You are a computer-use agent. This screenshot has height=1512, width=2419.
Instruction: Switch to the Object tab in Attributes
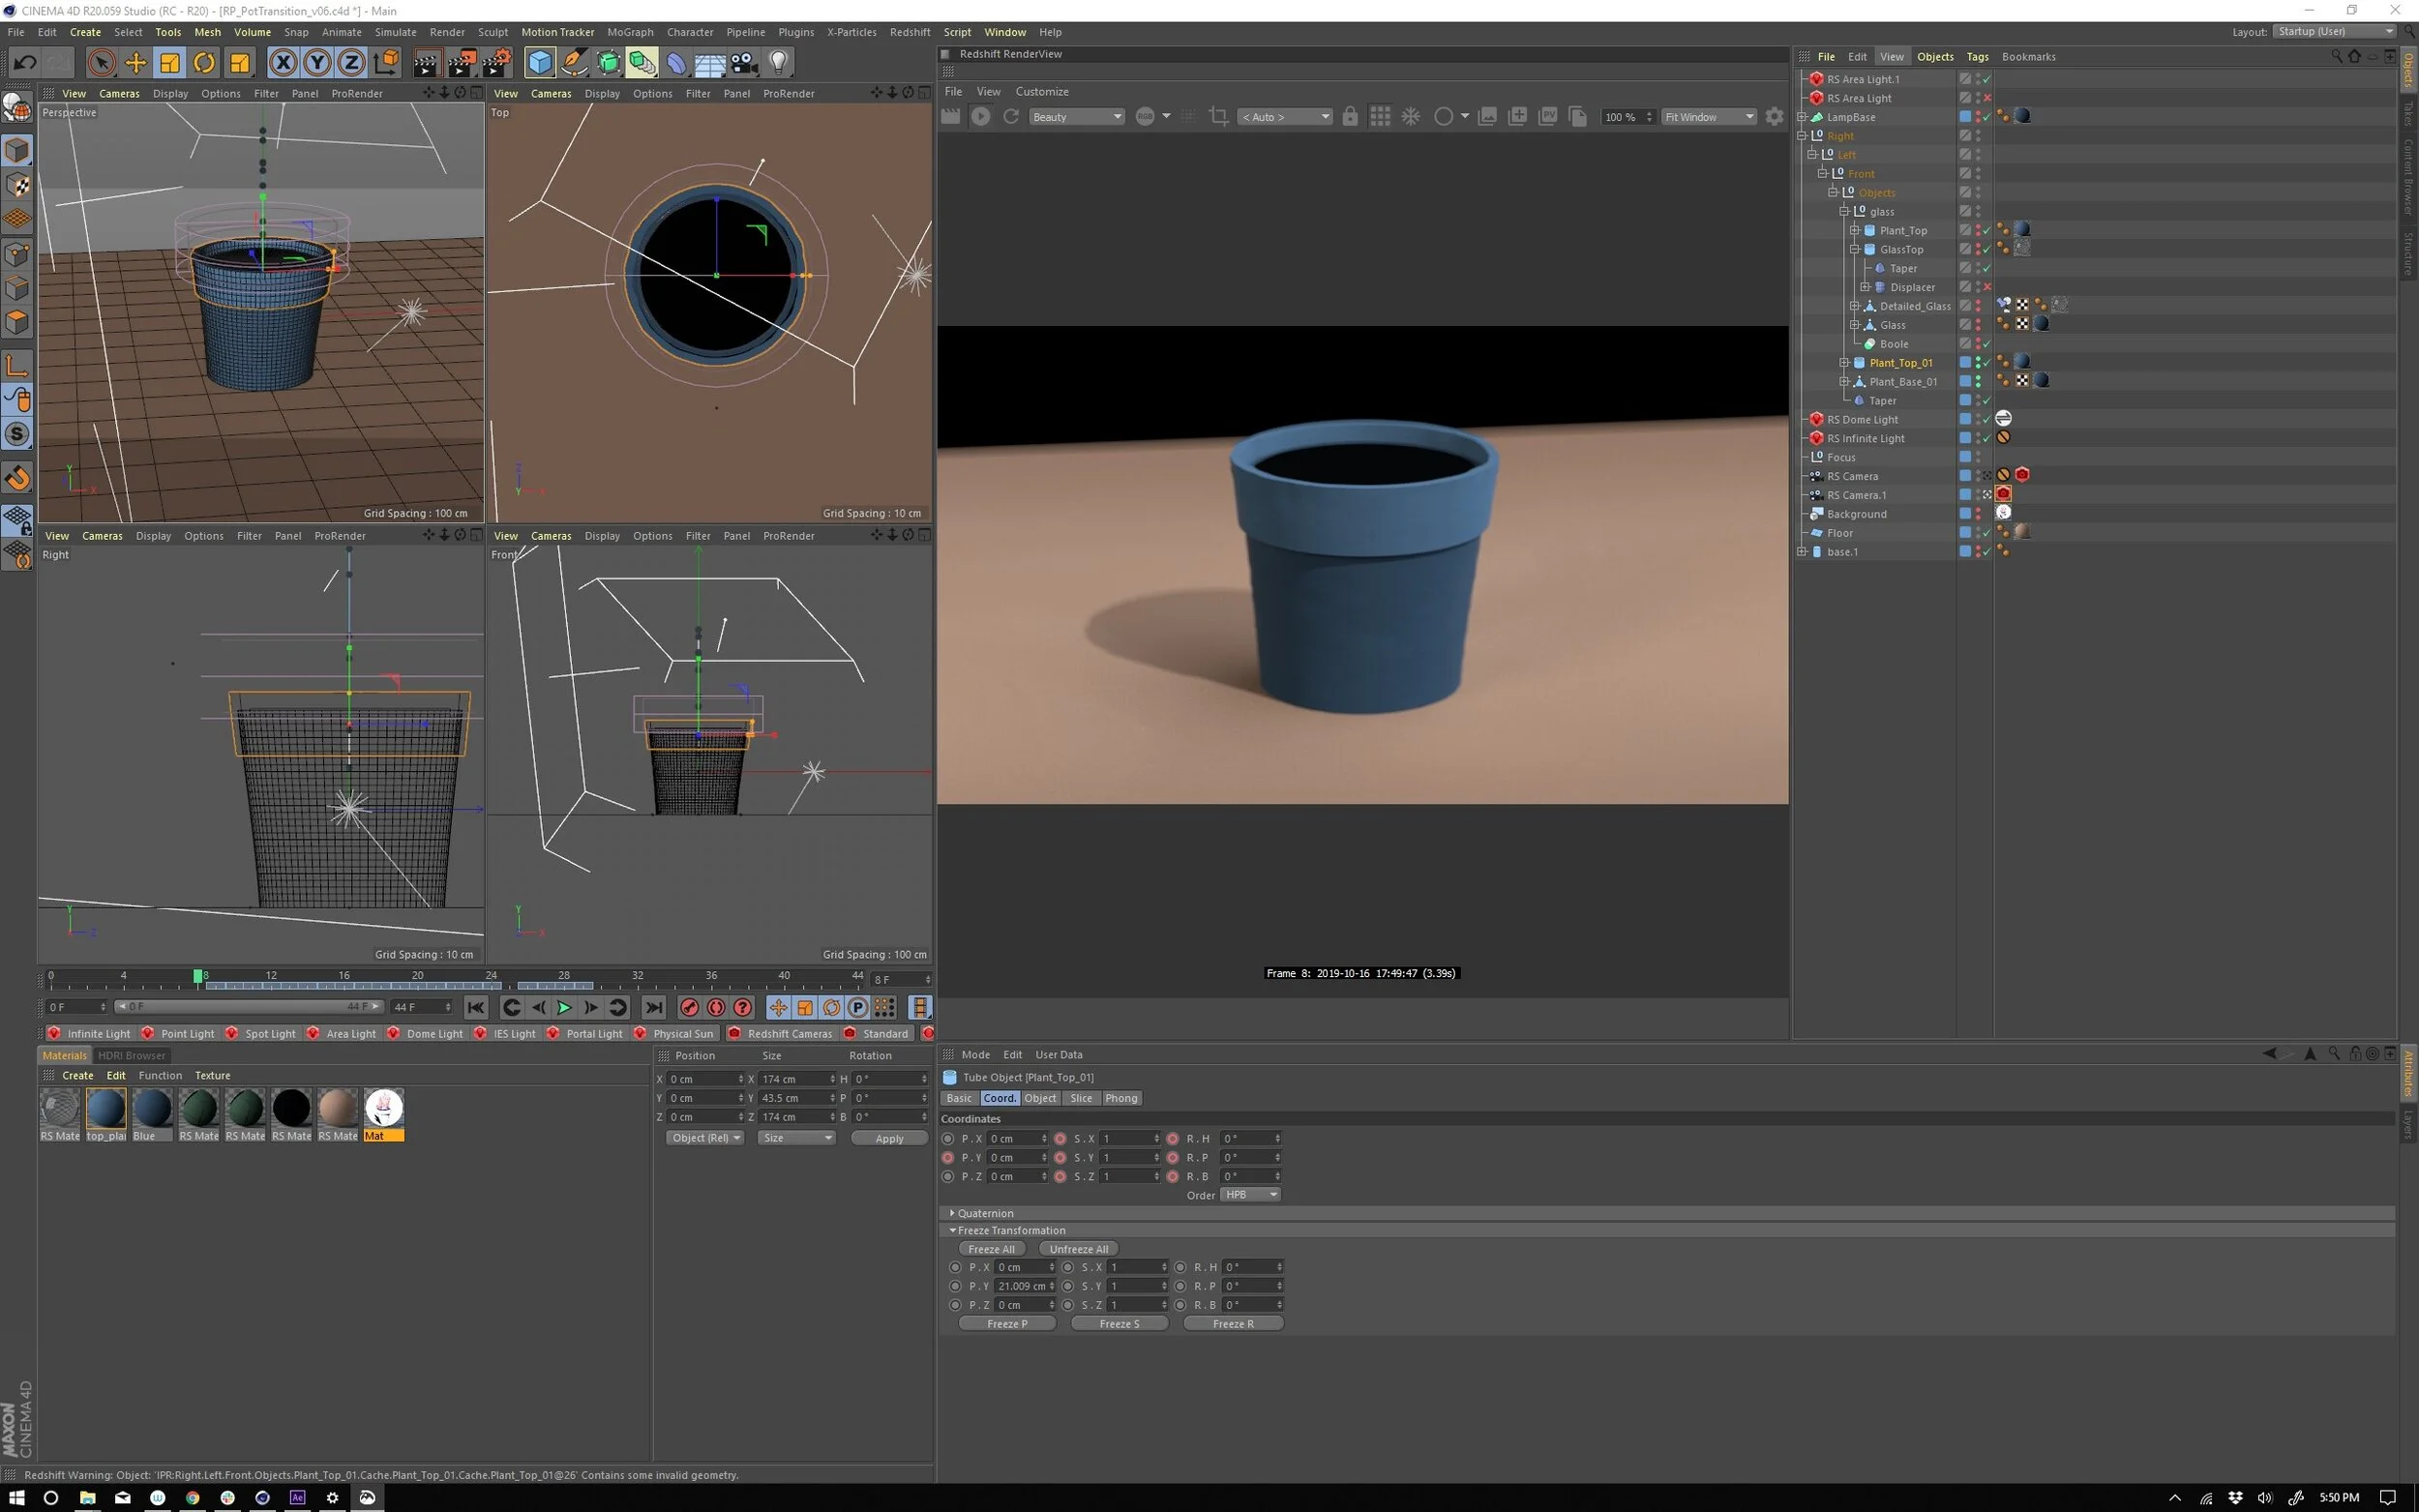coord(1039,1098)
